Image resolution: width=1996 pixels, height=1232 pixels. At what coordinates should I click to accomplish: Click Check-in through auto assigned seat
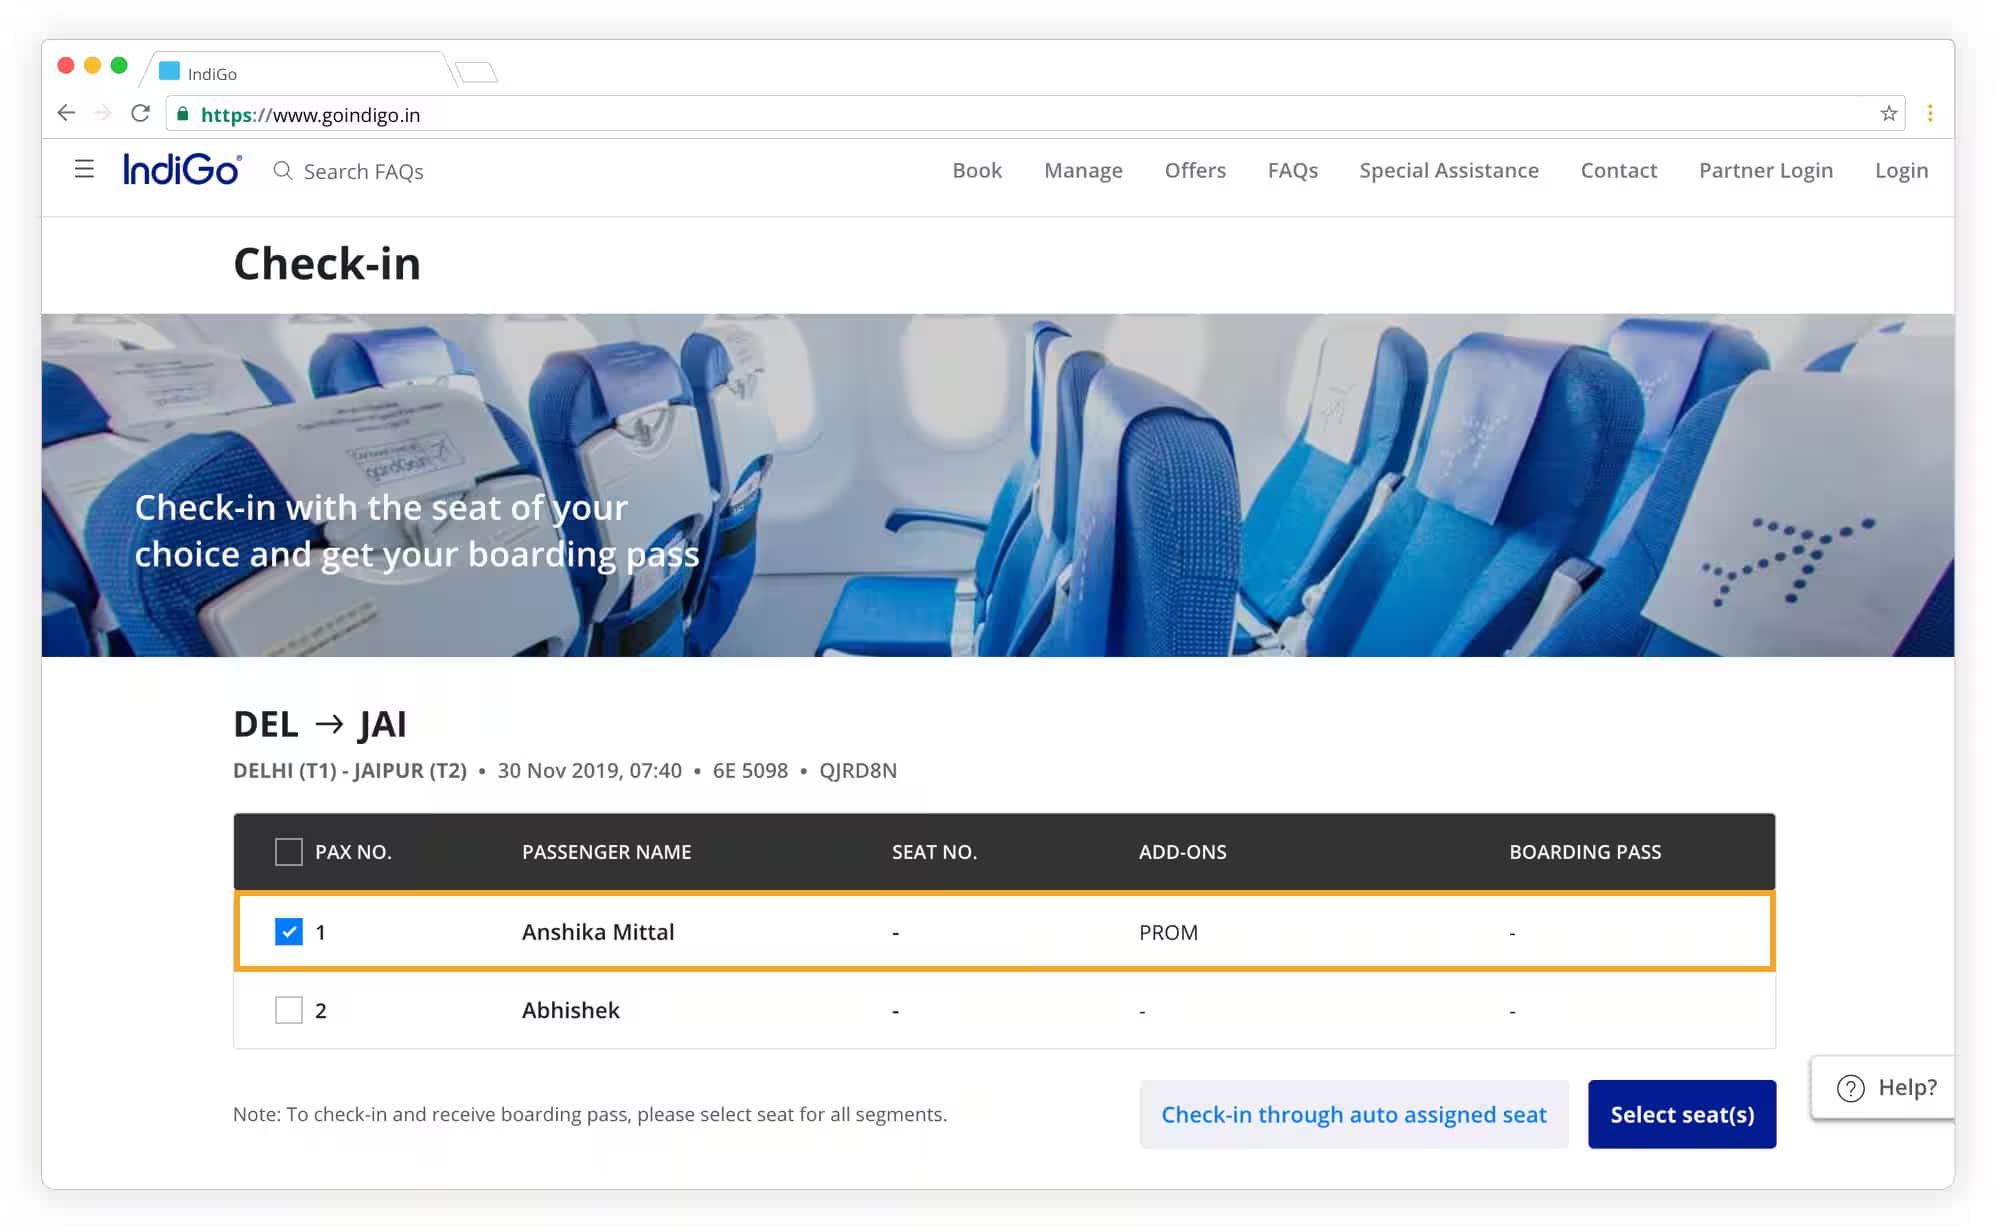click(x=1353, y=1114)
